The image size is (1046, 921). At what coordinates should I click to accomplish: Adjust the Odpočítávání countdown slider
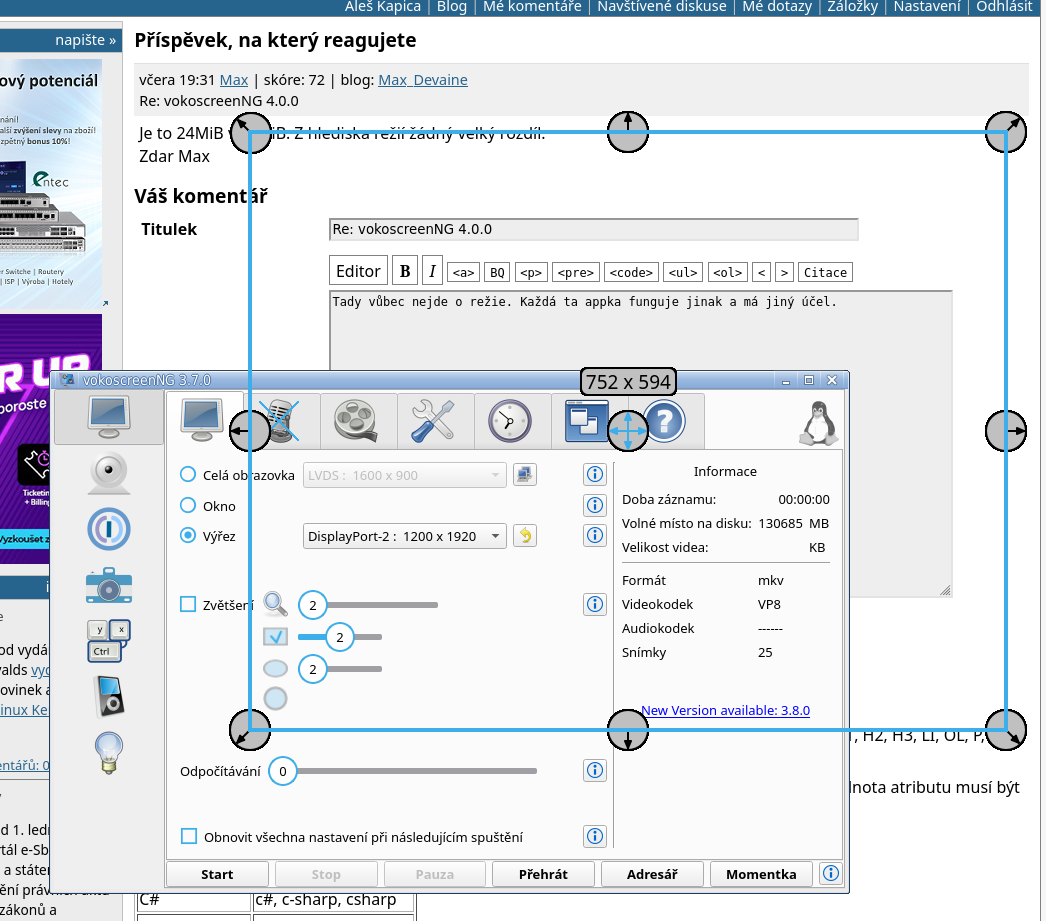click(403, 771)
